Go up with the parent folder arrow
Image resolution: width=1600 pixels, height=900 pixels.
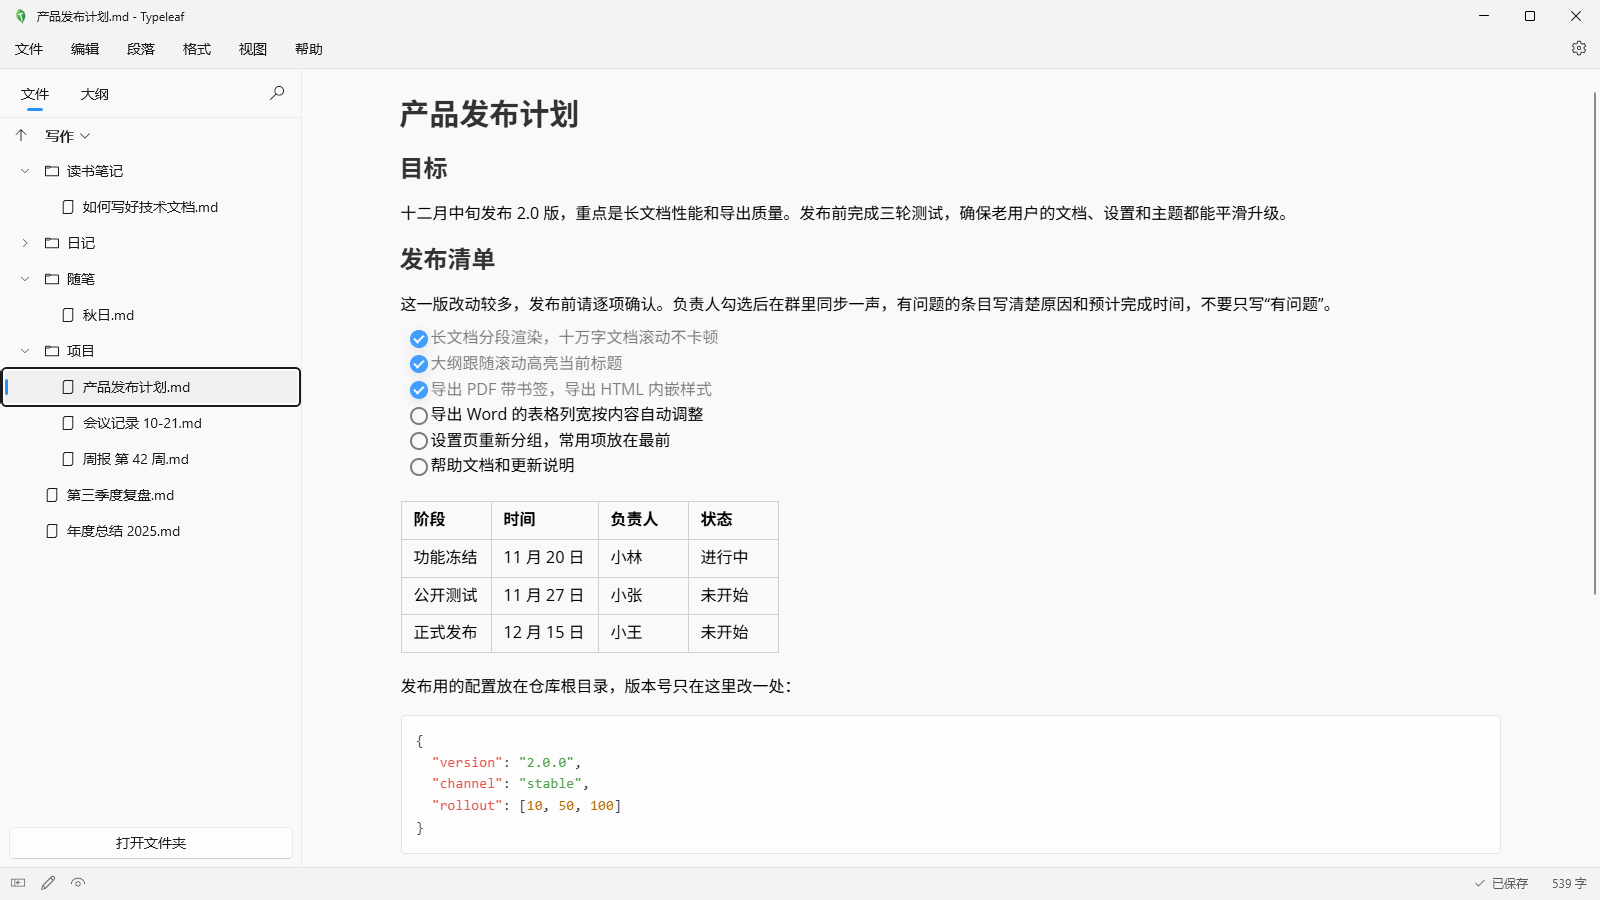pos(21,135)
